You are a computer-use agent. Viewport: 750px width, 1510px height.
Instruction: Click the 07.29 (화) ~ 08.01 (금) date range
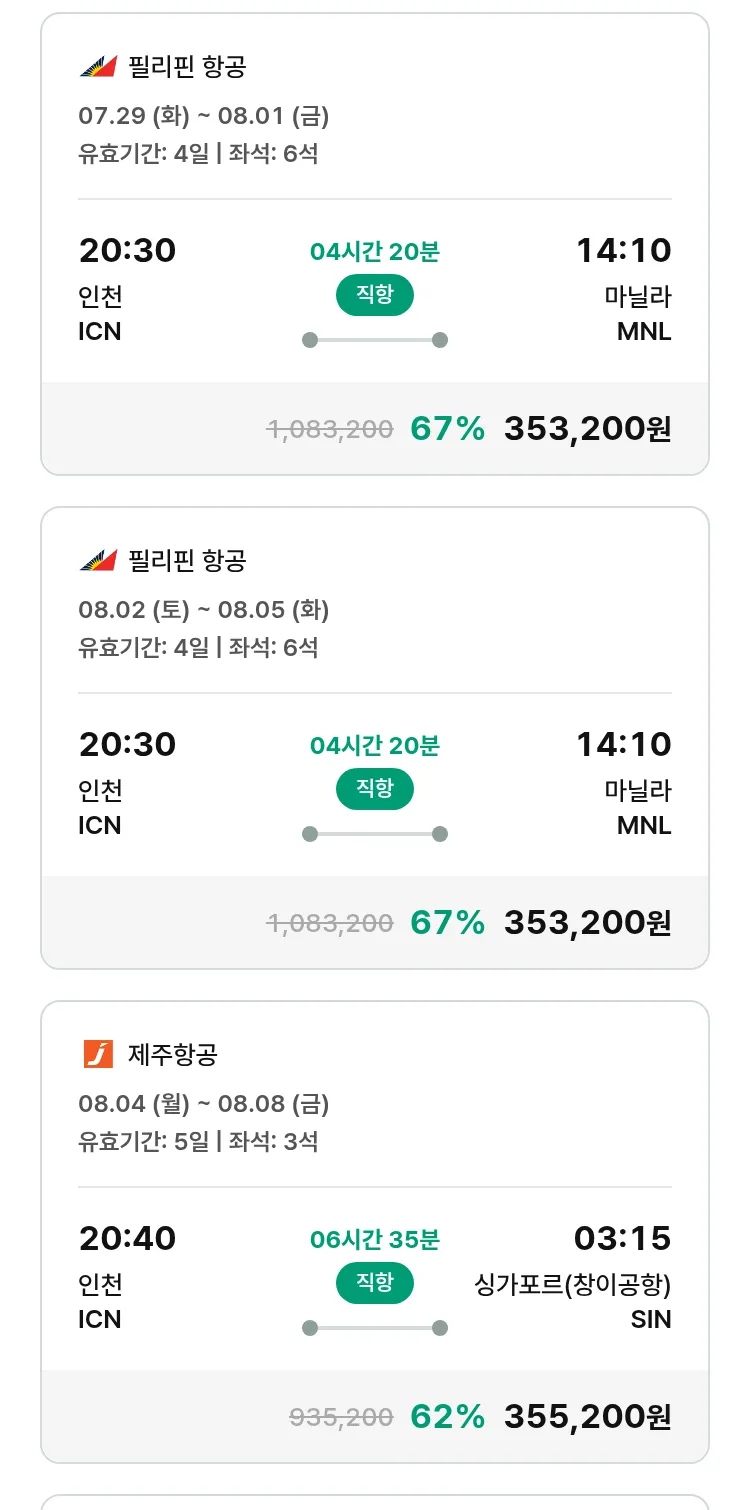(204, 116)
